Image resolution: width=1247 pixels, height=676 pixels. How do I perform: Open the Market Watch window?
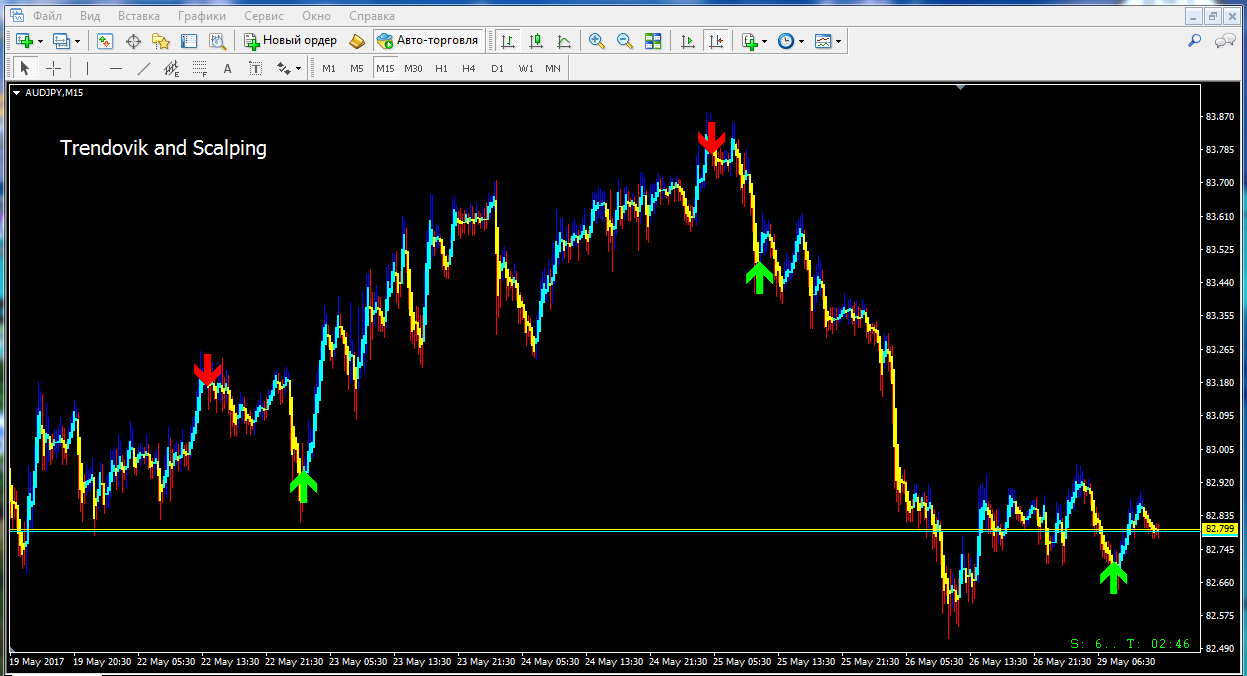coord(105,41)
